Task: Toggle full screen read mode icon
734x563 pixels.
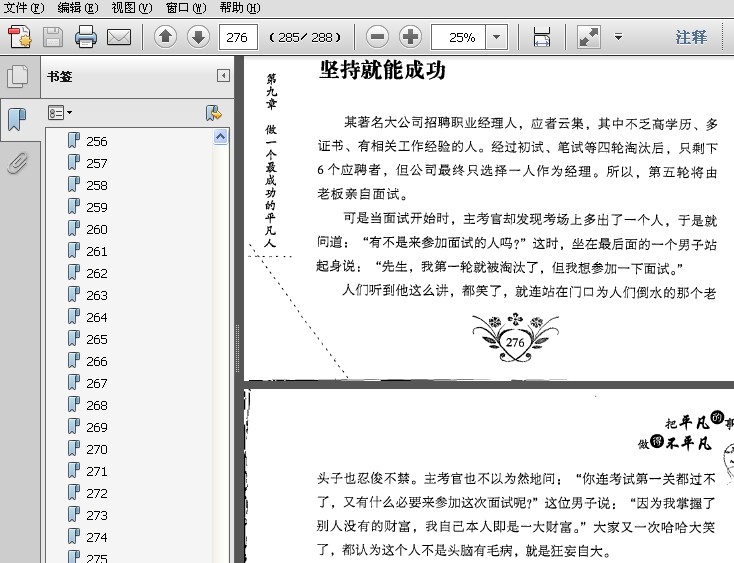Action: (x=588, y=37)
